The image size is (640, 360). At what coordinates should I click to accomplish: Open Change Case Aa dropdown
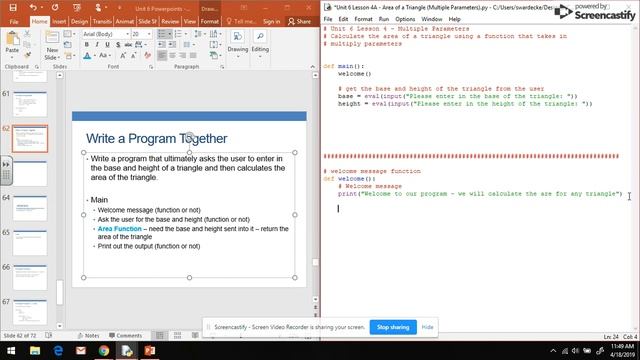coord(104,56)
